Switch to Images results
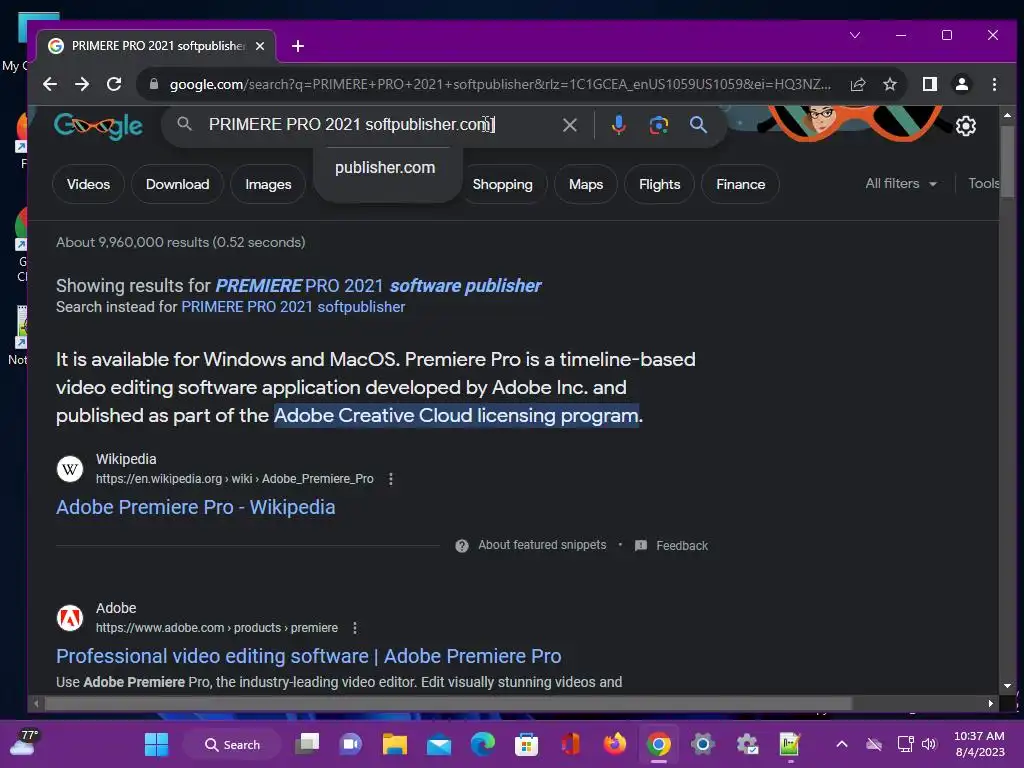The width and height of the screenshot is (1024, 768). [x=268, y=184]
